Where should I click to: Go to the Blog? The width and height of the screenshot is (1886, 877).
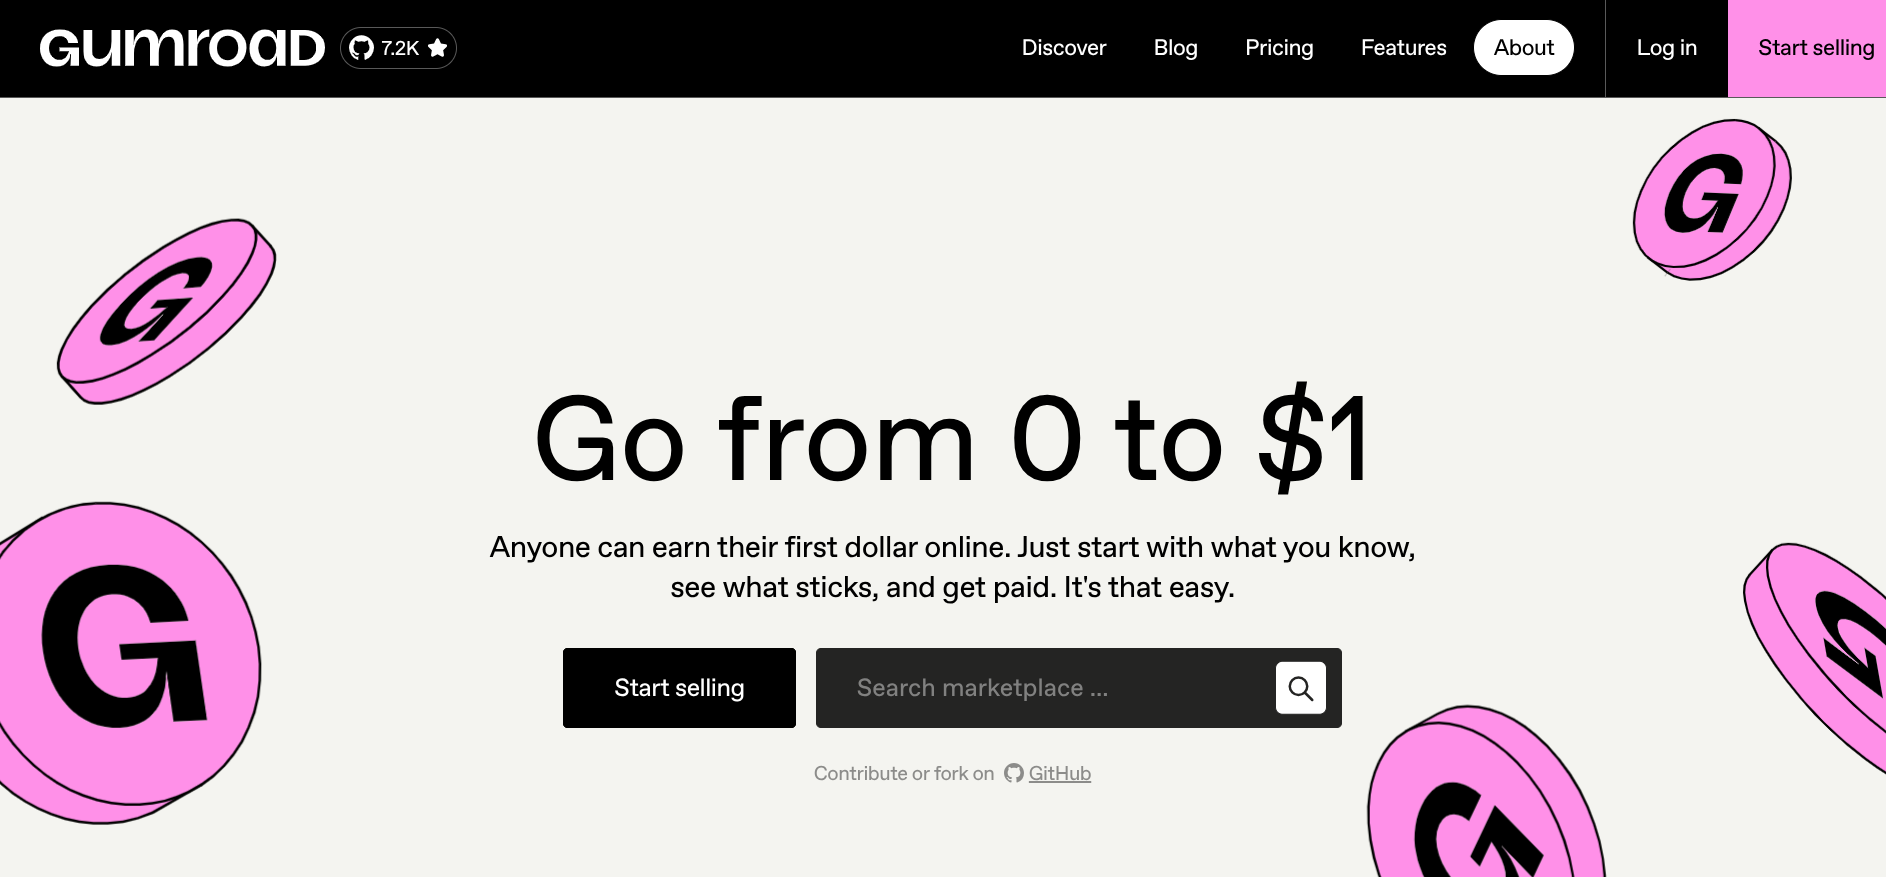tap(1175, 48)
